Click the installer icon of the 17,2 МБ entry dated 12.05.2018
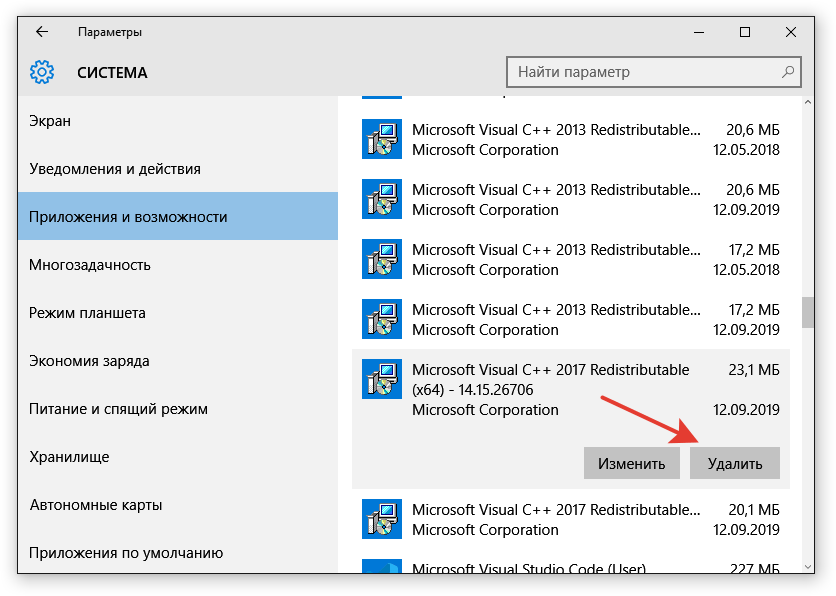The image size is (836, 596). click(x=382, y=259)
